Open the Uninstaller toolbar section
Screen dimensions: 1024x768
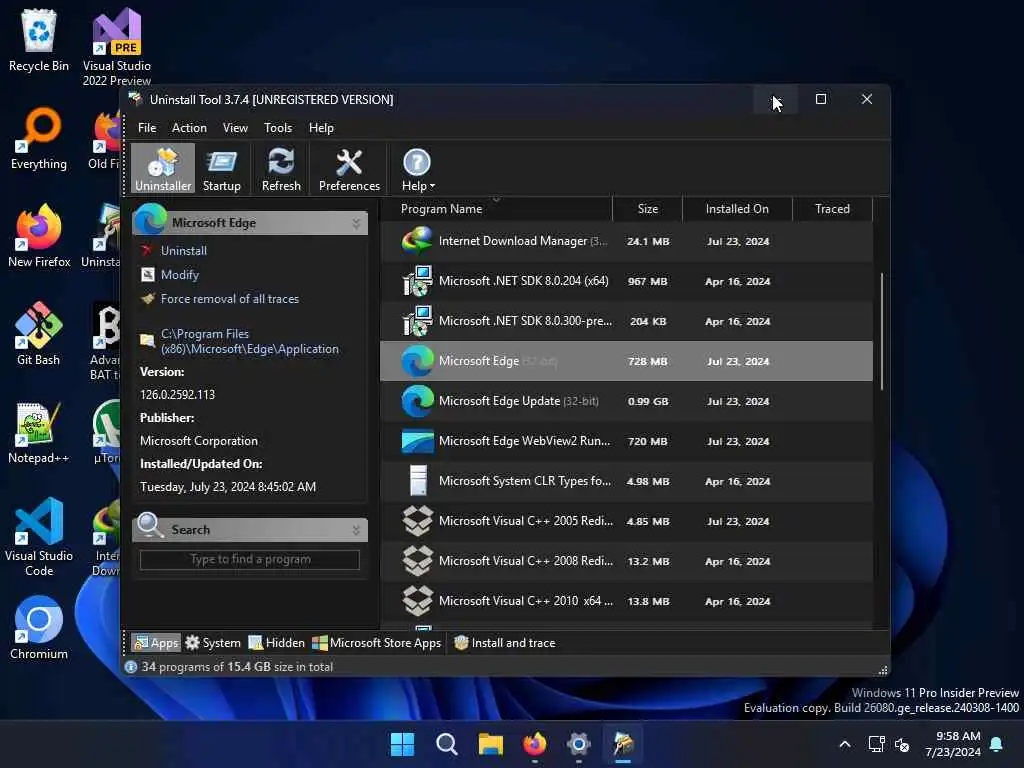(163, 168)
